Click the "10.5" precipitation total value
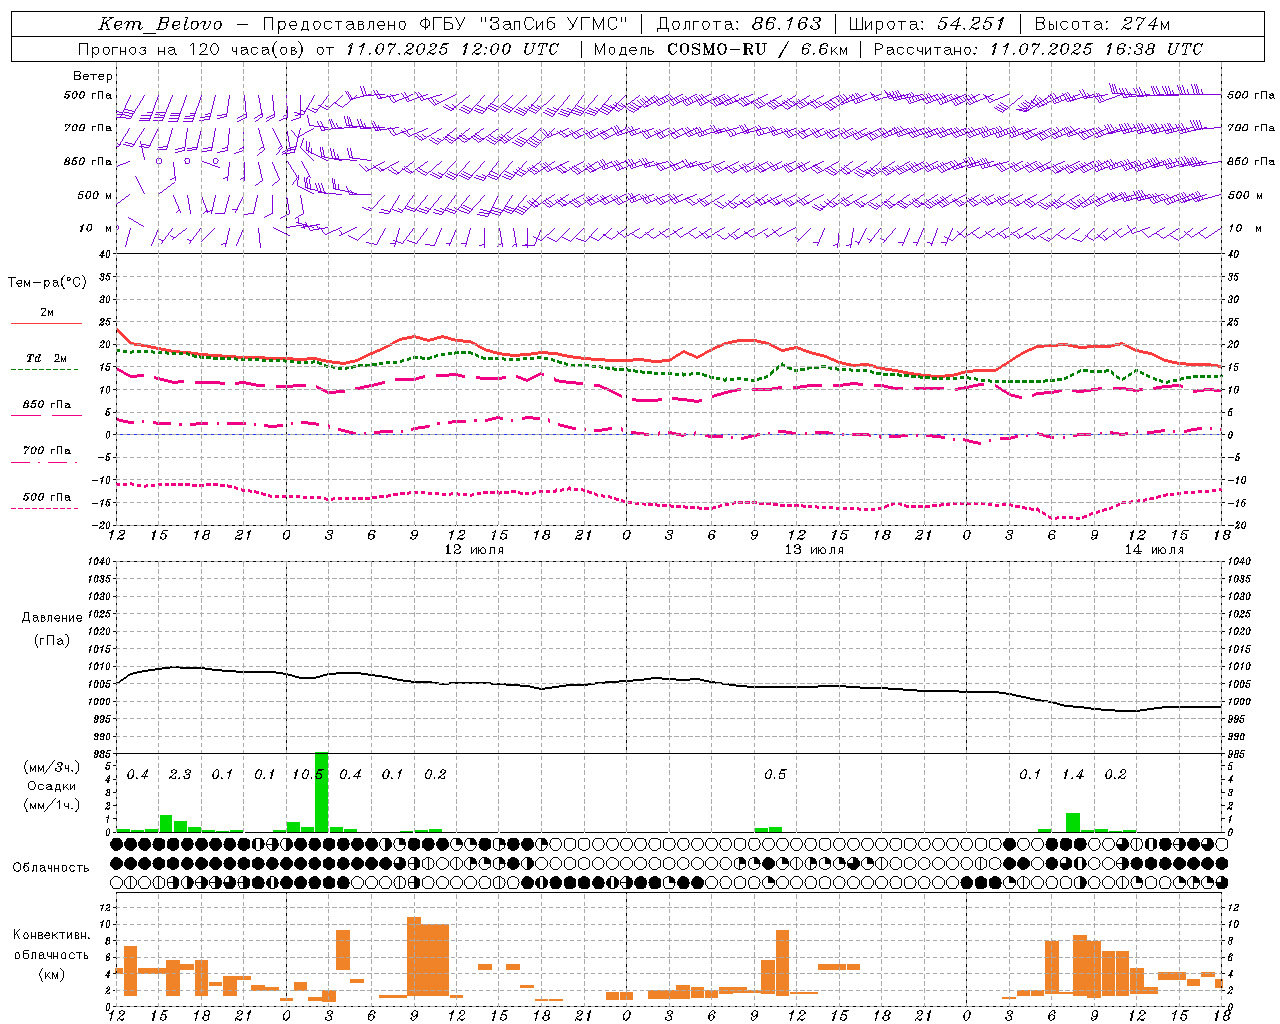 pos(308,775)
